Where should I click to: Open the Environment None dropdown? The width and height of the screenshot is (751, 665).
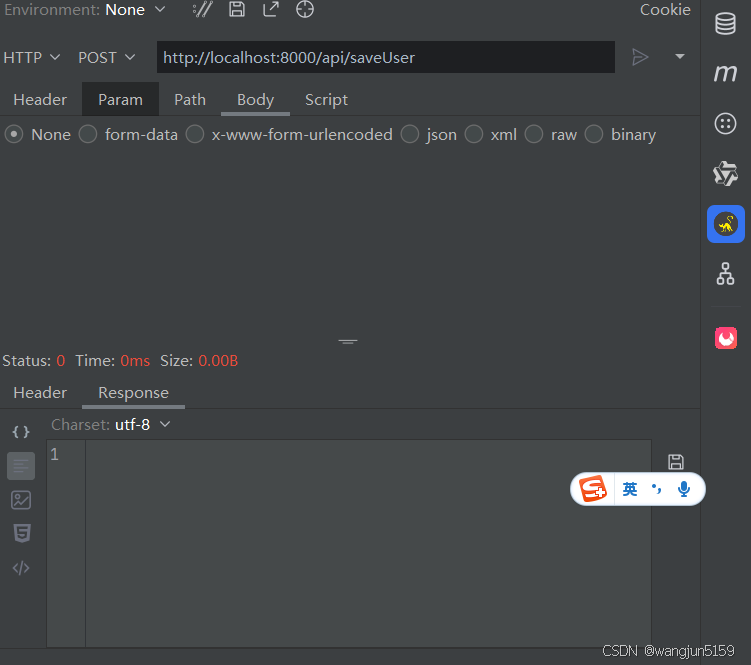click(136, 10)
